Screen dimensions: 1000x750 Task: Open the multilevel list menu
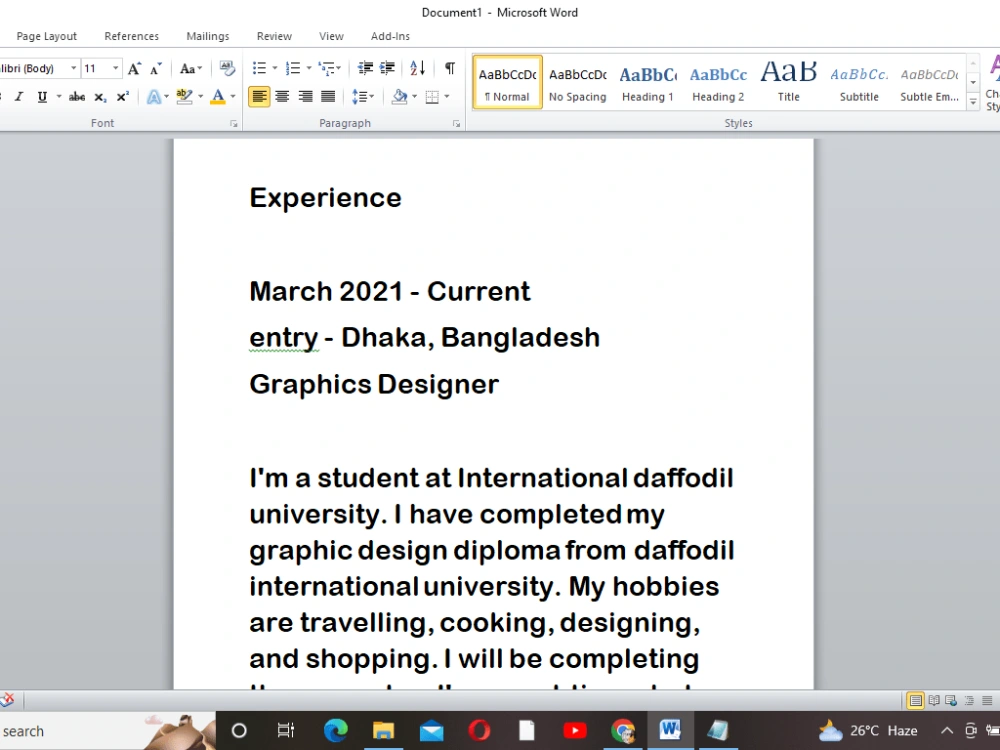point(330,68)
